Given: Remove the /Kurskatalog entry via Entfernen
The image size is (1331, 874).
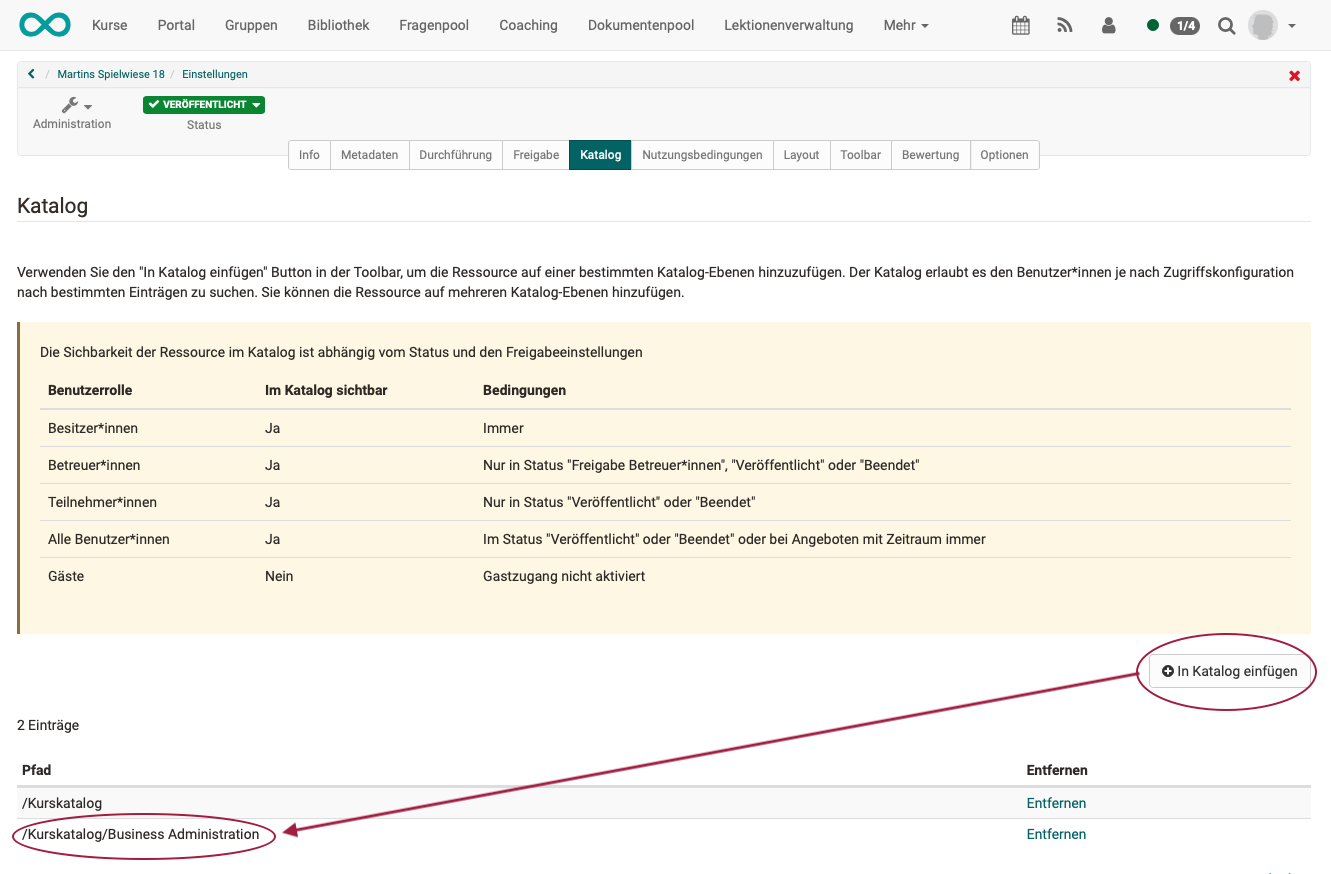Looking at the screenshot, I should pyautogui.click(x=1055, y=803).
